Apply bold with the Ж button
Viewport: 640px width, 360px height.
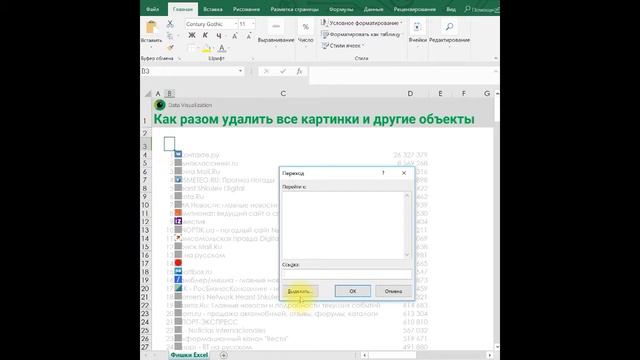tap(192, 36)
